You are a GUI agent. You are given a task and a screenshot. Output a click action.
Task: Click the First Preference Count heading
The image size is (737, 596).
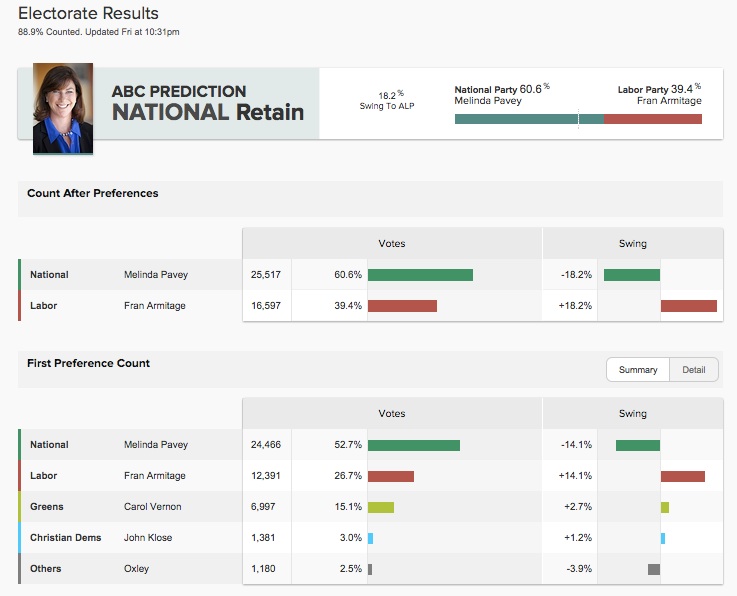click(88, 363)
